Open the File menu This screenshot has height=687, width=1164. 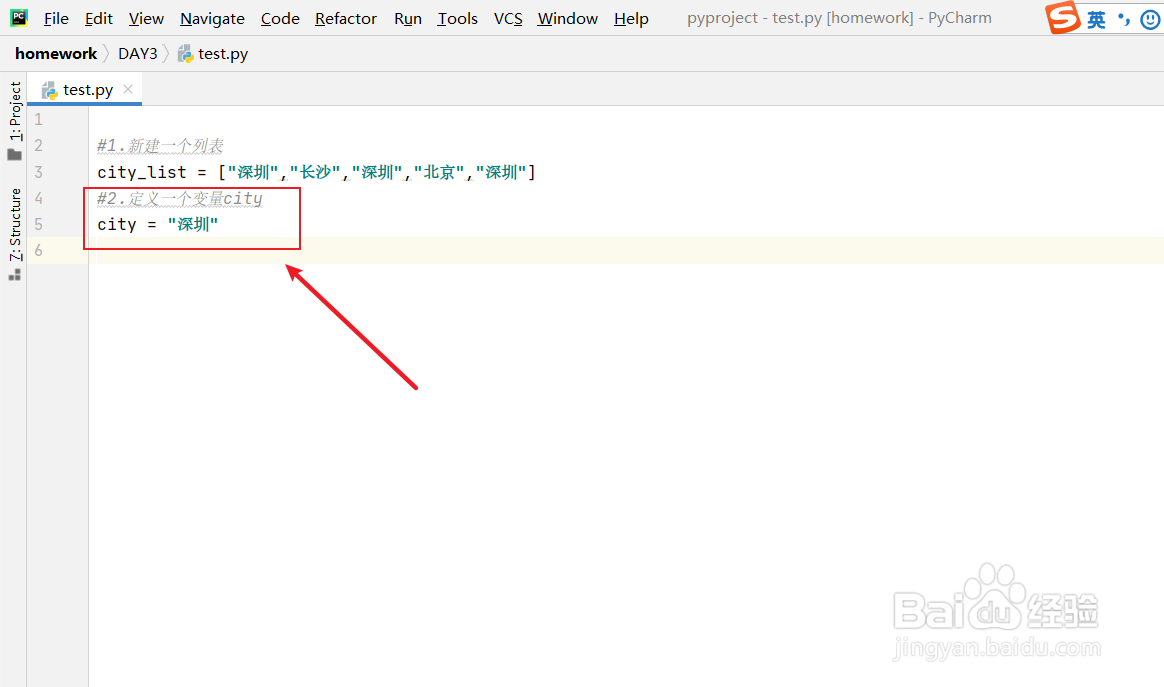pos(56,19)
